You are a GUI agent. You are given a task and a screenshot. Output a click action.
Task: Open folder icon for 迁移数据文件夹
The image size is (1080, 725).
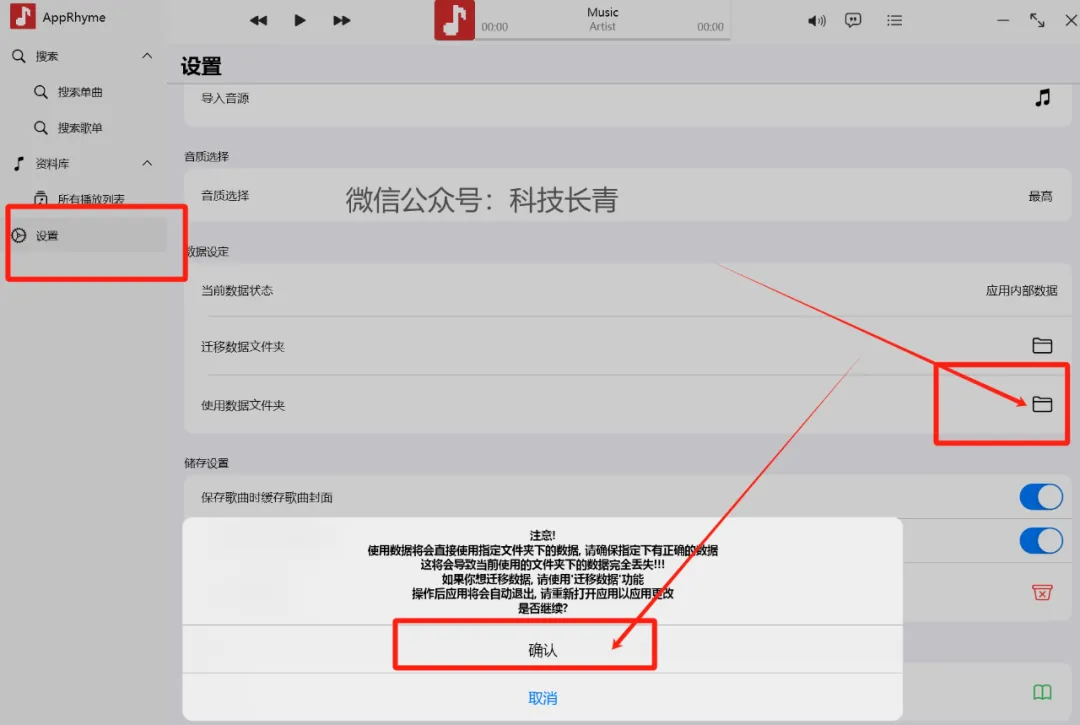[1042, 346]
